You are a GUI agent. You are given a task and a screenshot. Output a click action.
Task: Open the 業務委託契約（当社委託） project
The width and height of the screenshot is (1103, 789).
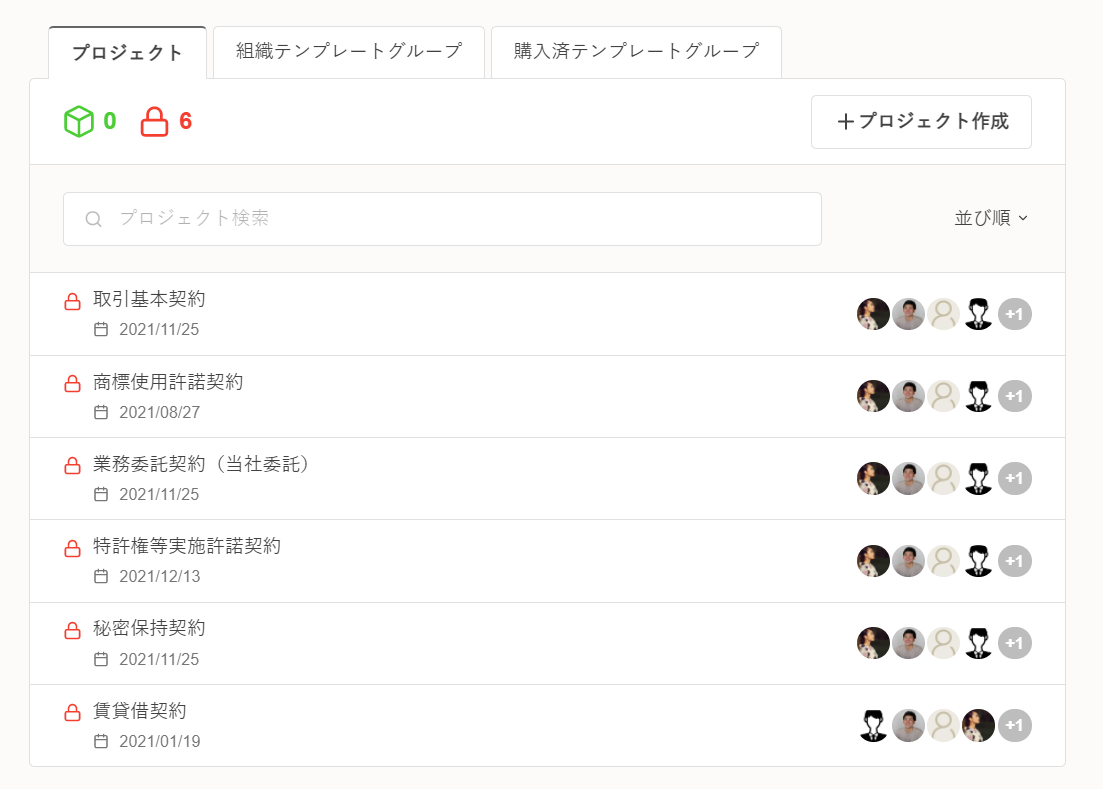(202, 465)
